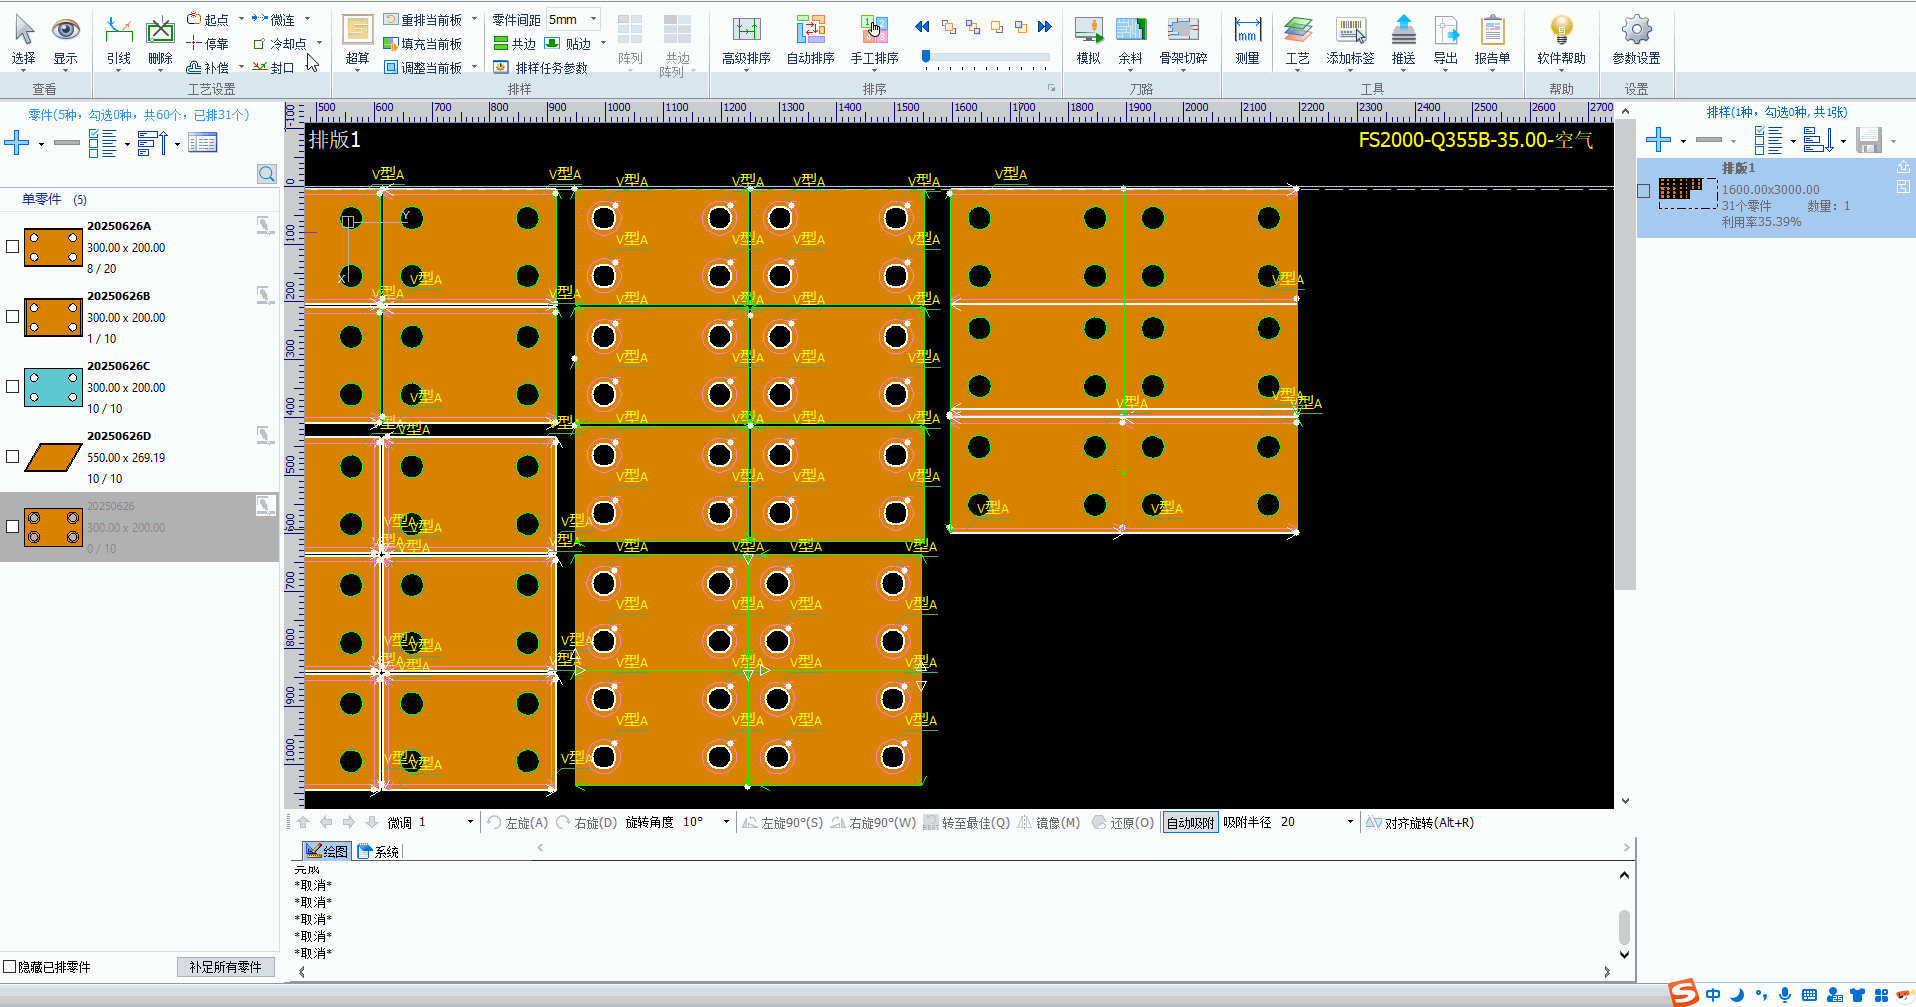The image size is (1916, 1007).
Task: Expand the 吸附半径 20 dropdown
Action: click(1350, 822)
